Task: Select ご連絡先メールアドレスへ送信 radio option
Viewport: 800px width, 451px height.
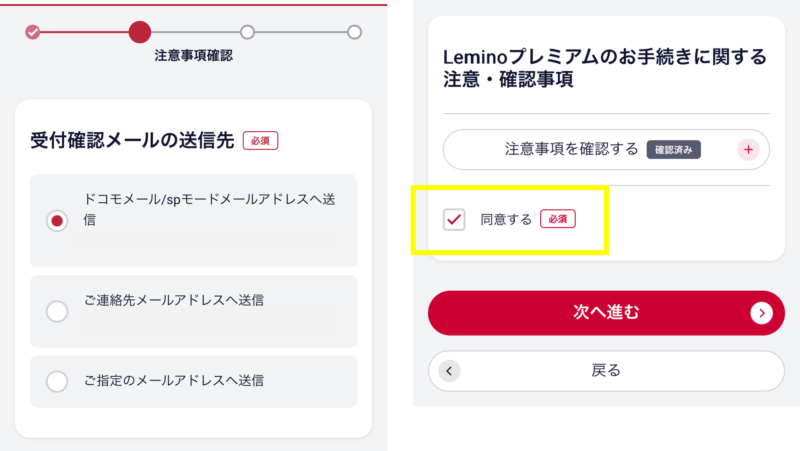Action: [57, 311]
